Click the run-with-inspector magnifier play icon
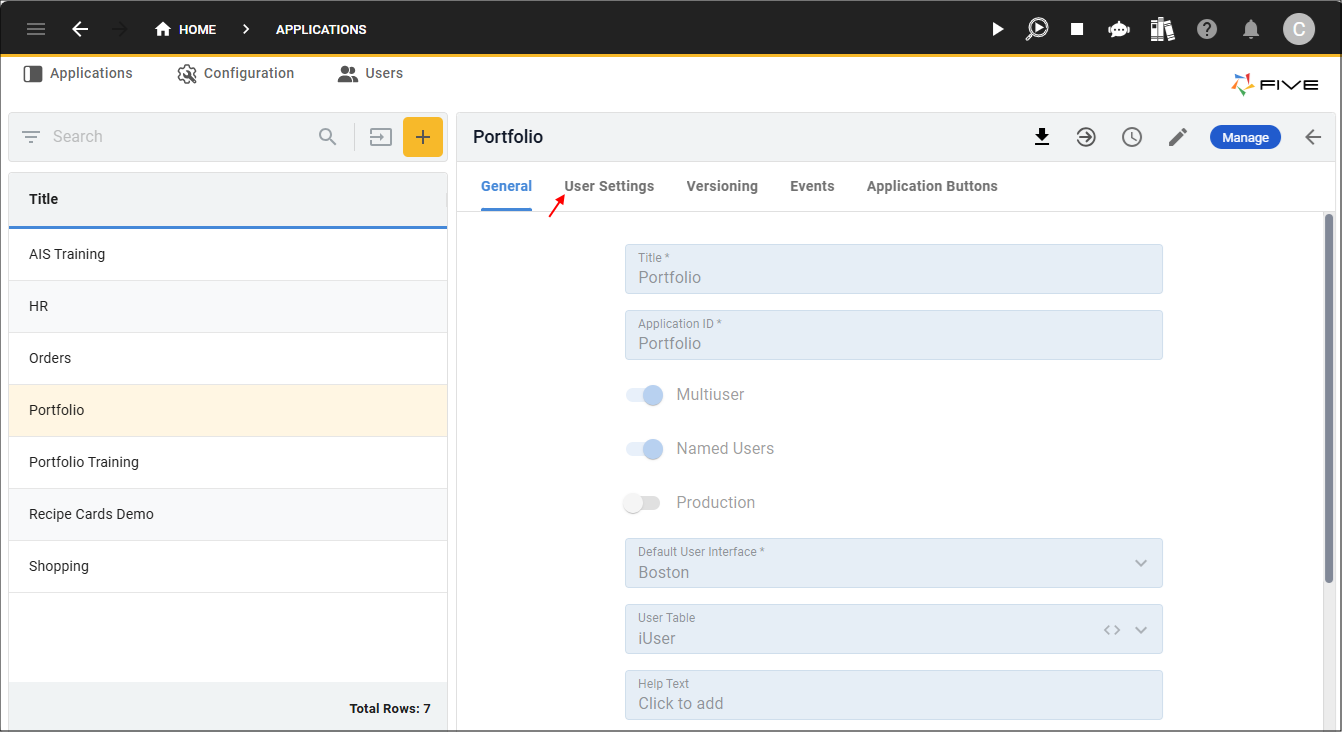1342x732 pixels. 1037,29
